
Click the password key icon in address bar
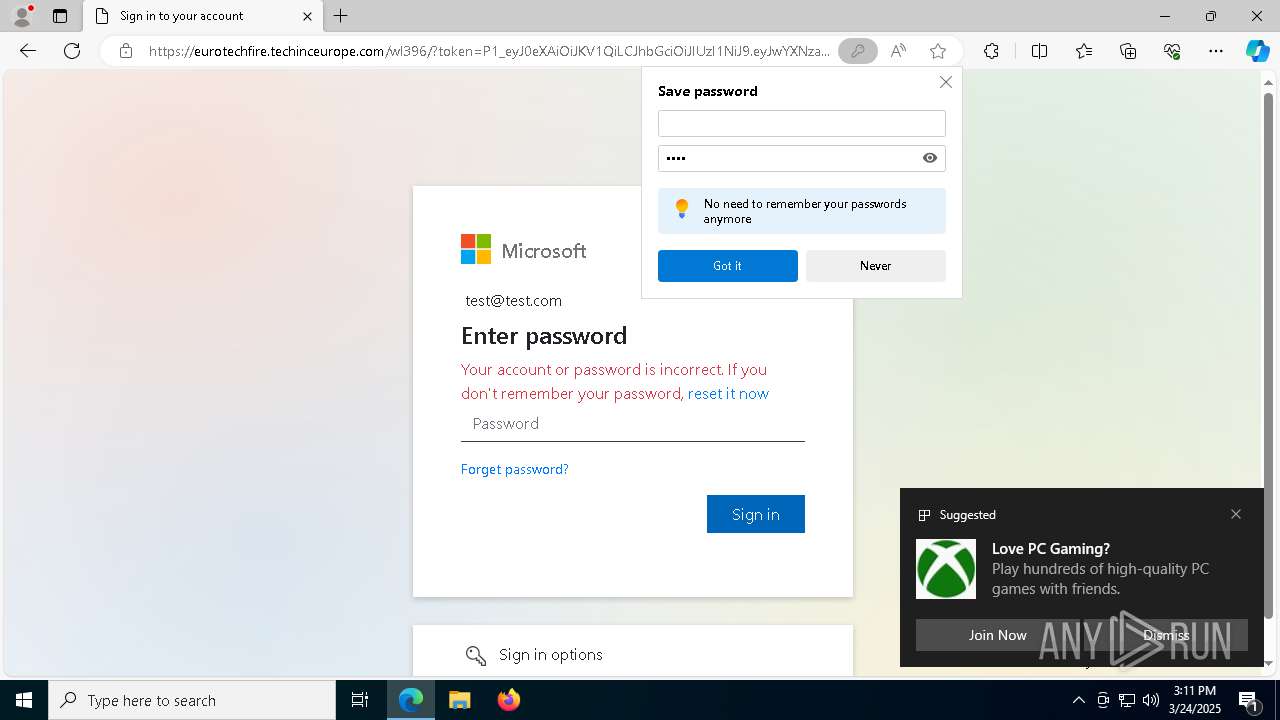tap(857, 51)
